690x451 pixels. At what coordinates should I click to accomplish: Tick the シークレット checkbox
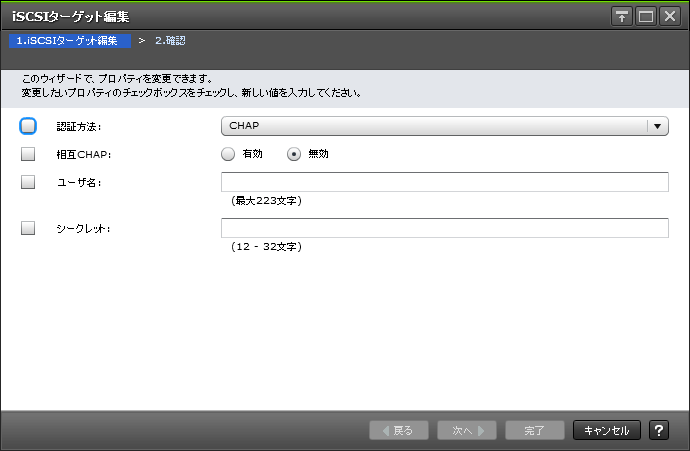click(x=28, y=228)
